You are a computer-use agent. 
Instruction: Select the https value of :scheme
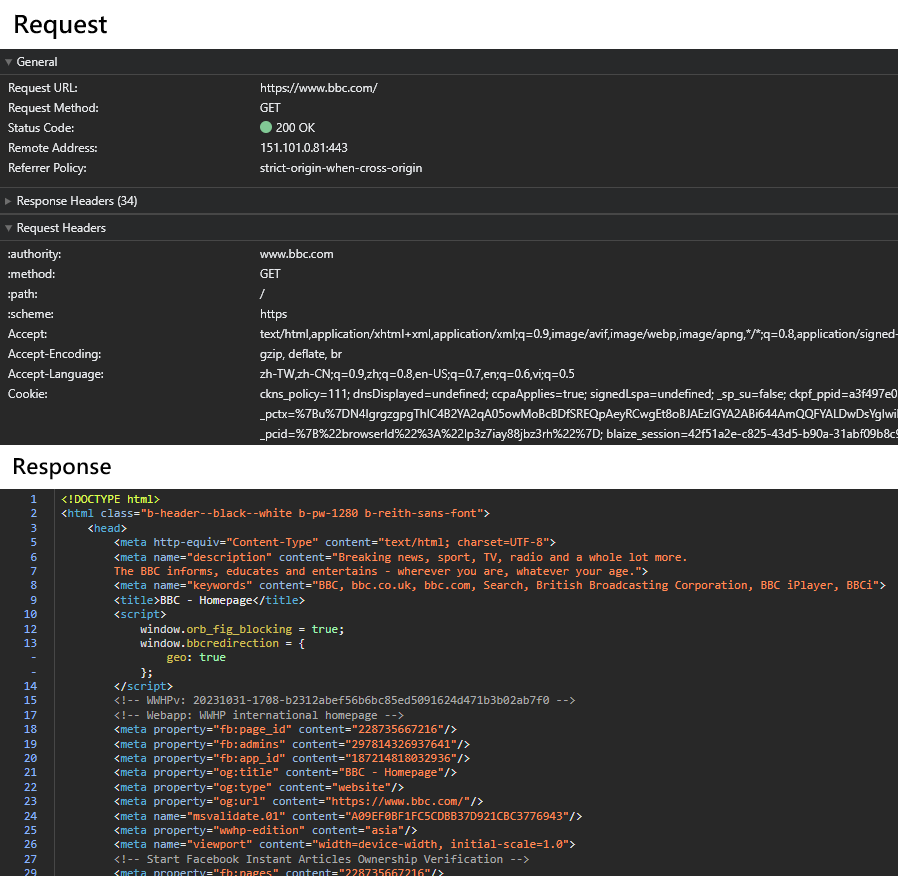[x=273, y=314]
